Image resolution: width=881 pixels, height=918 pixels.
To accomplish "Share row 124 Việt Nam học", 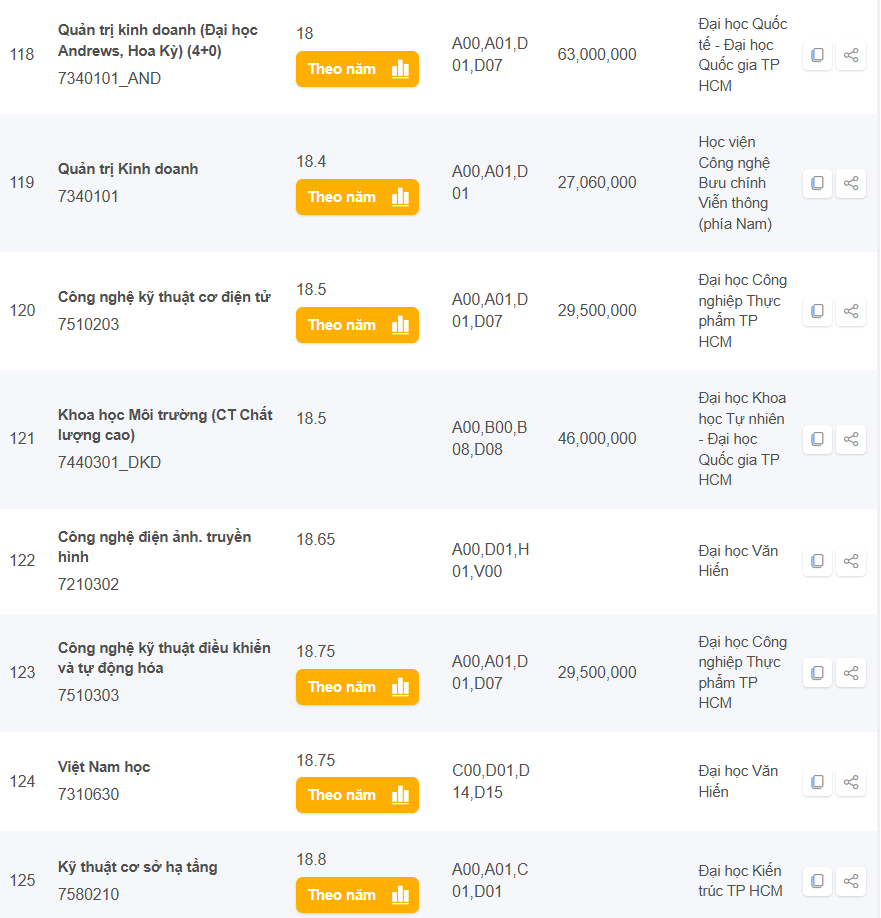I will [x=851, y=782].
